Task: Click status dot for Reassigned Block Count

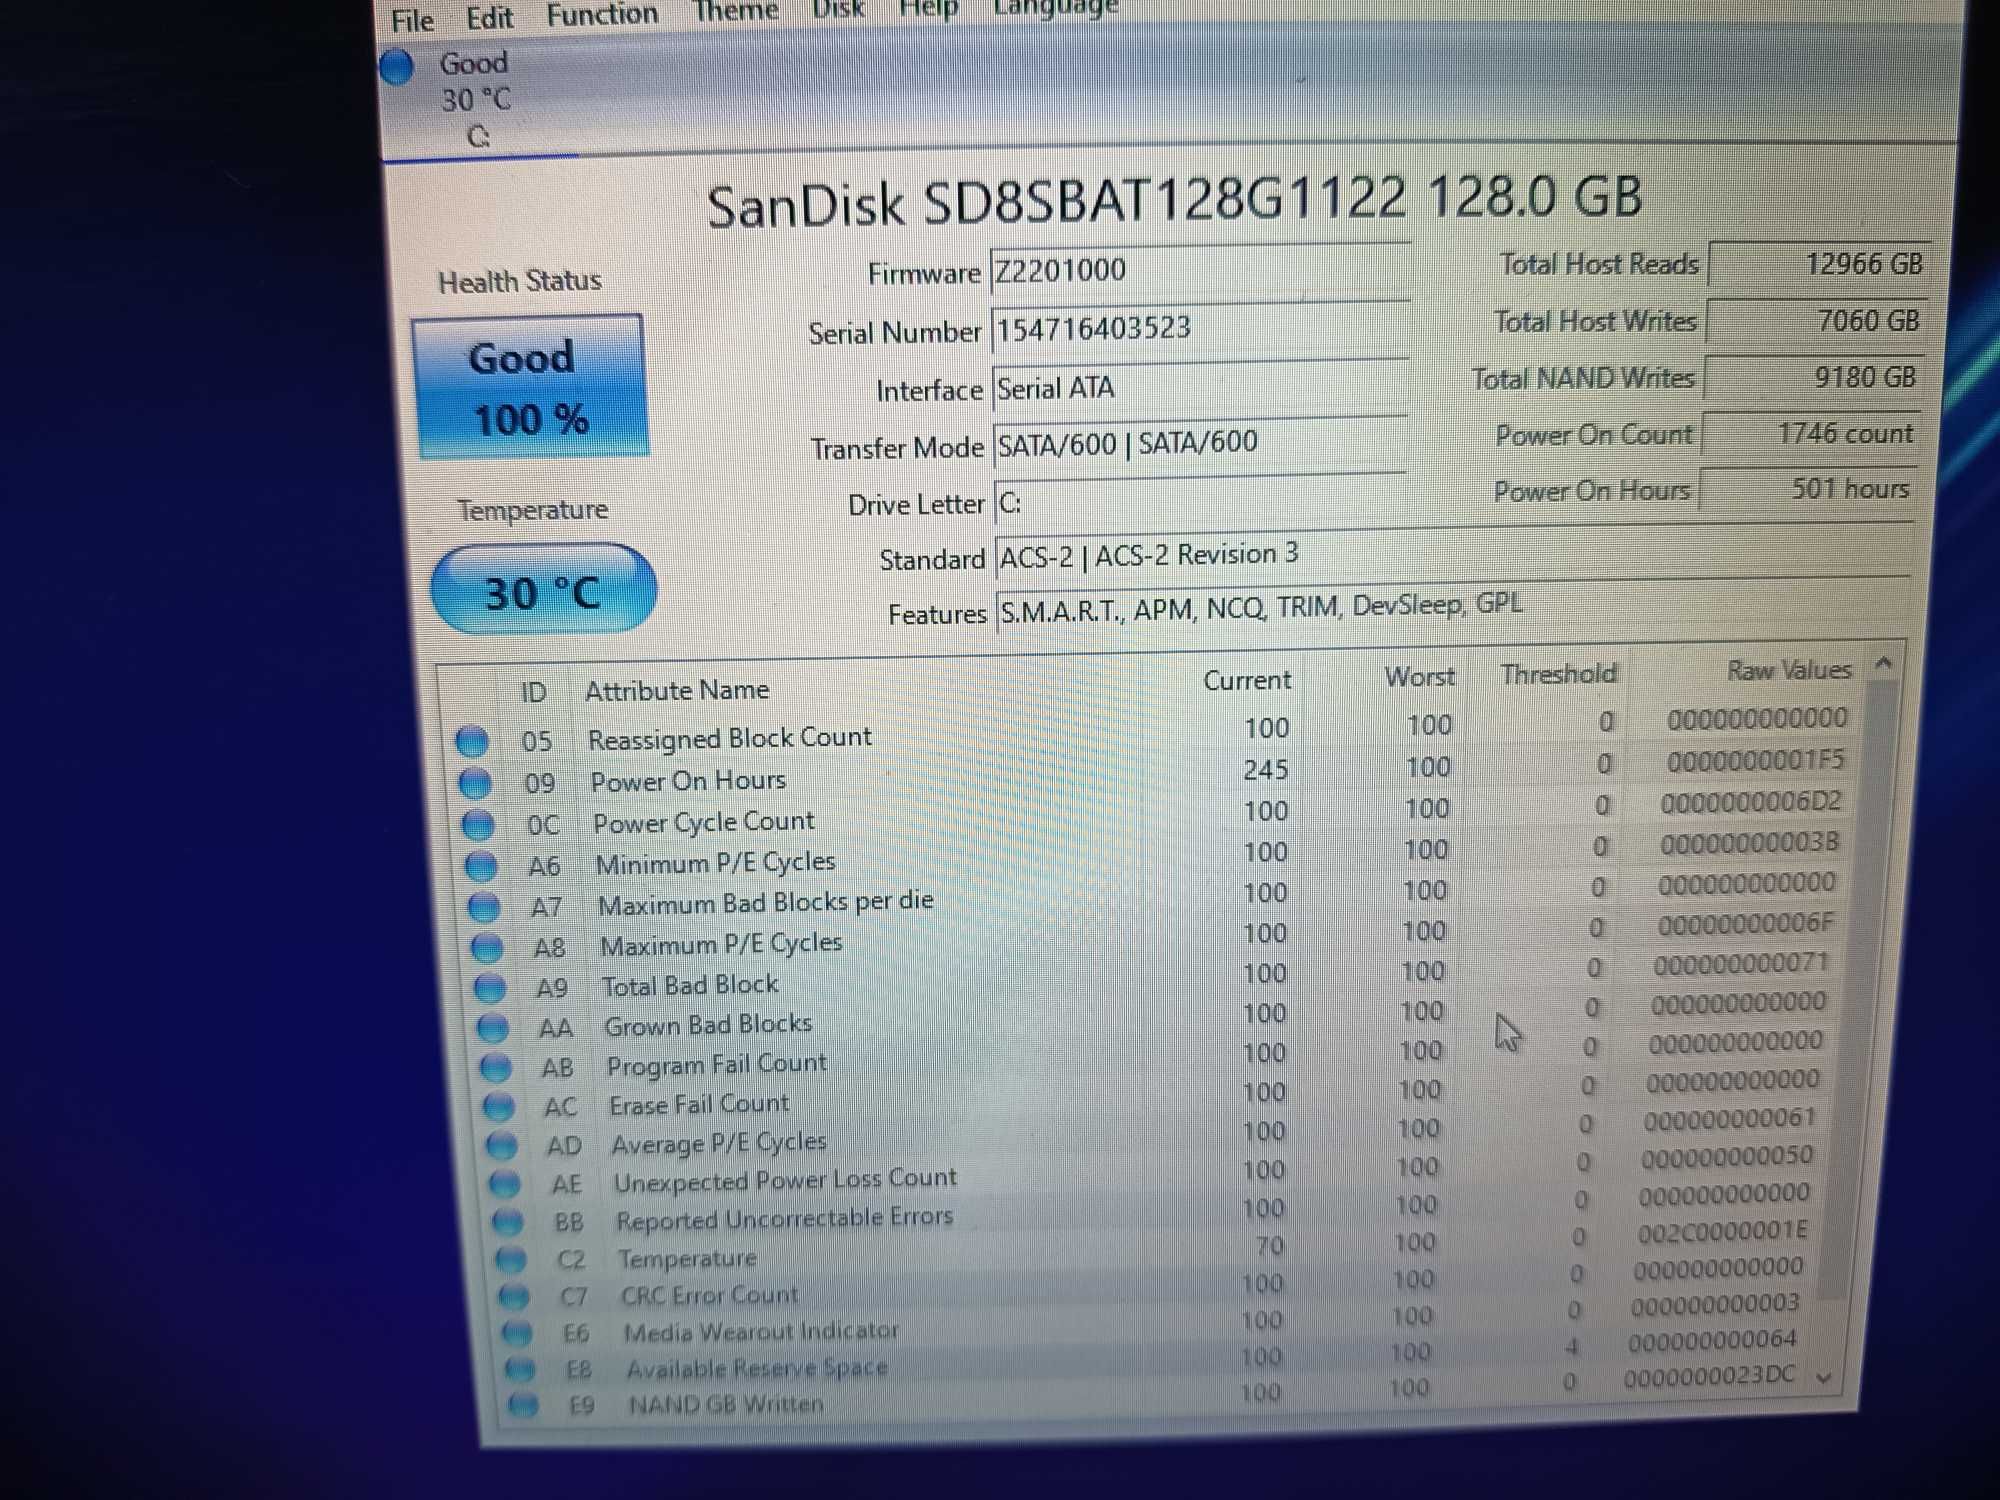Action: [472, 742]
